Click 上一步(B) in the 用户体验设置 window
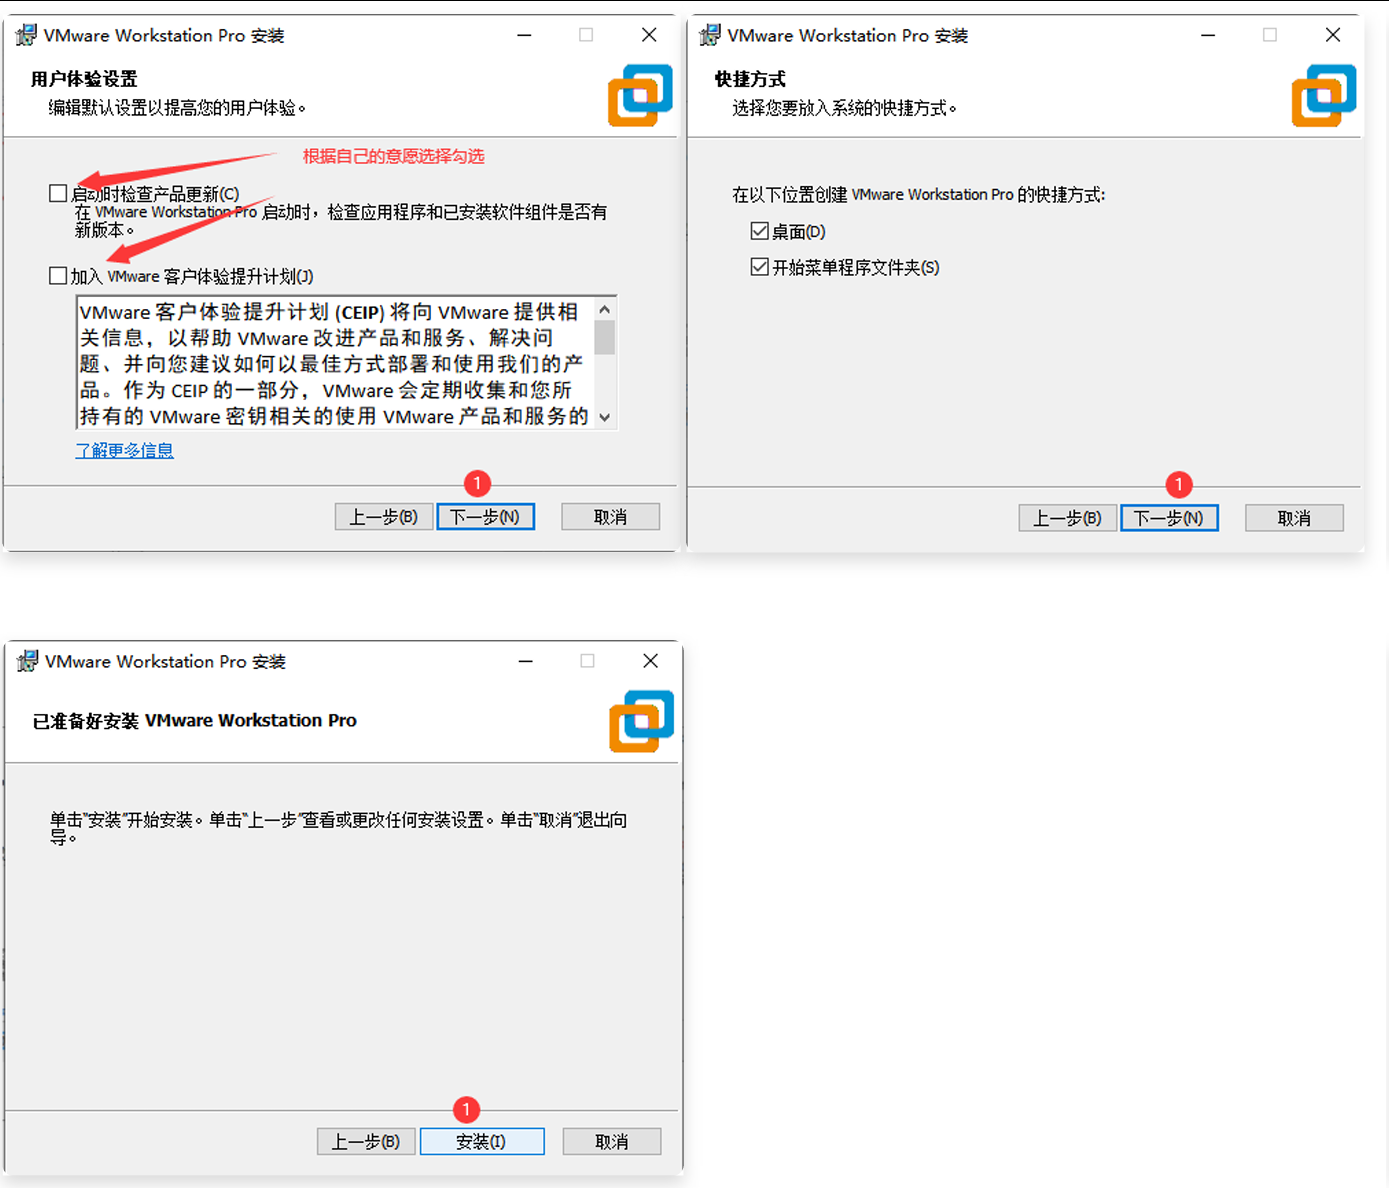The height and width of the screenshot is (1188, 1389). pyautogui.click(x=383, y=516)
